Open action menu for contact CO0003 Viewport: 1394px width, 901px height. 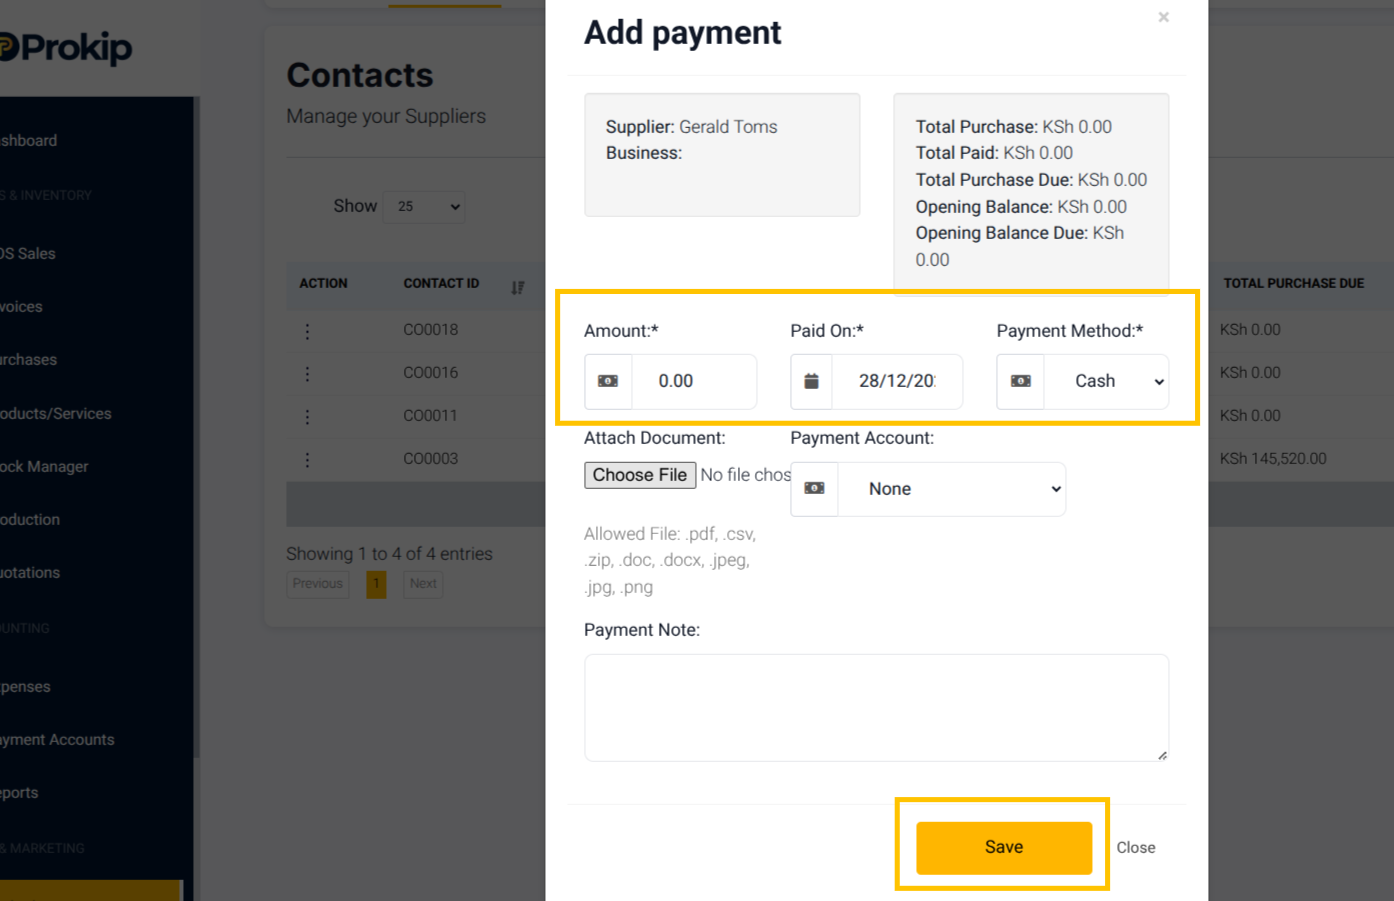pyautogui.click(x=307, y=460)
